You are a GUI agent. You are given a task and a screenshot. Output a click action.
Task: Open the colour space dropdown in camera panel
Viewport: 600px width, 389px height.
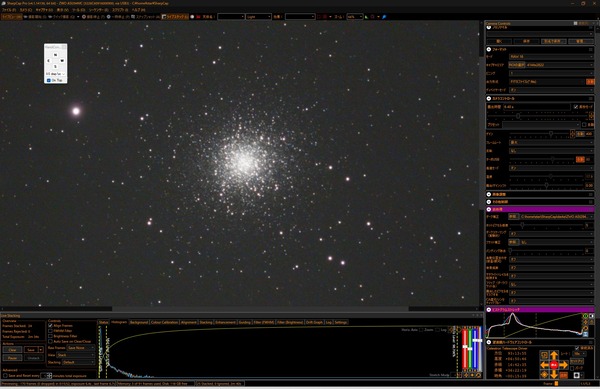click(551, 57)
